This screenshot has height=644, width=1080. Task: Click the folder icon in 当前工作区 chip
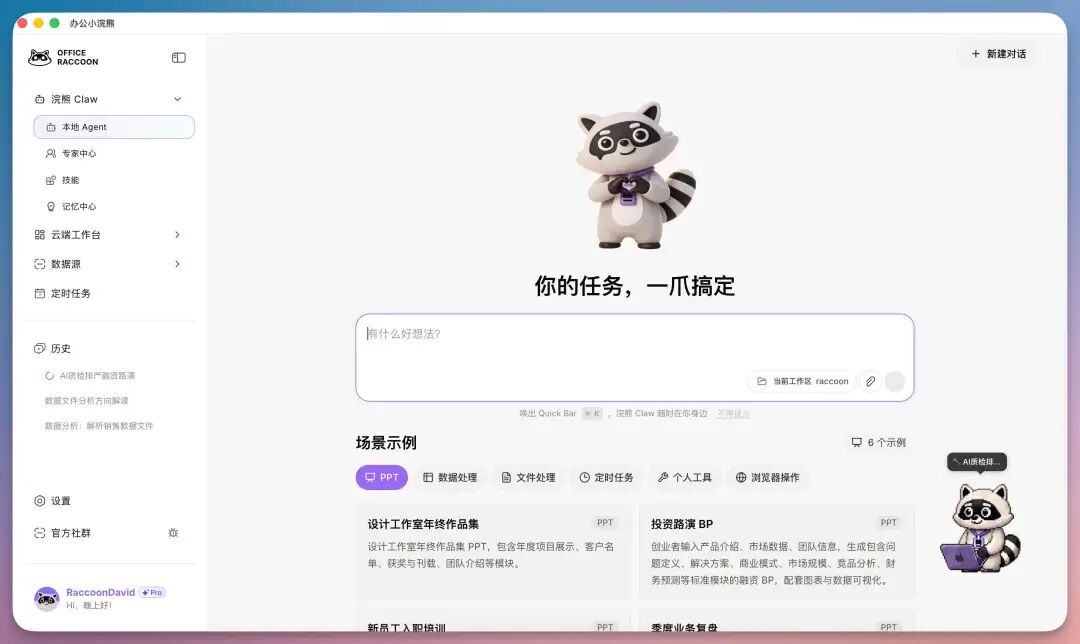762,381
